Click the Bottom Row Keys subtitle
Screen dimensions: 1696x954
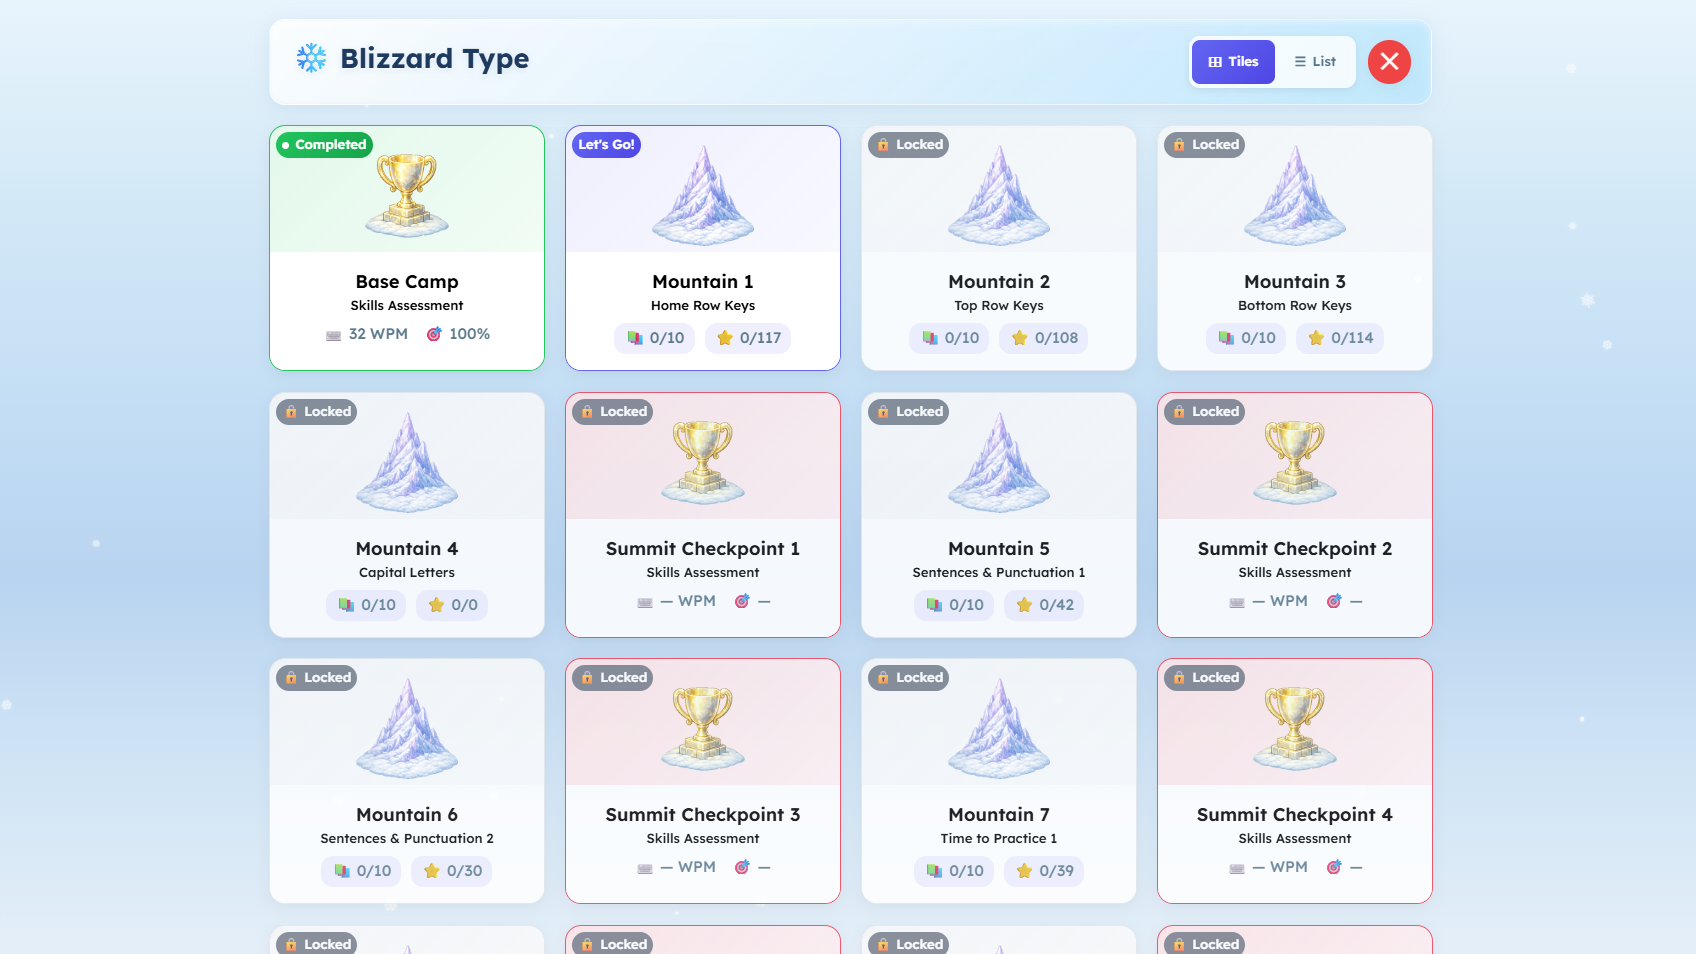1295,306
